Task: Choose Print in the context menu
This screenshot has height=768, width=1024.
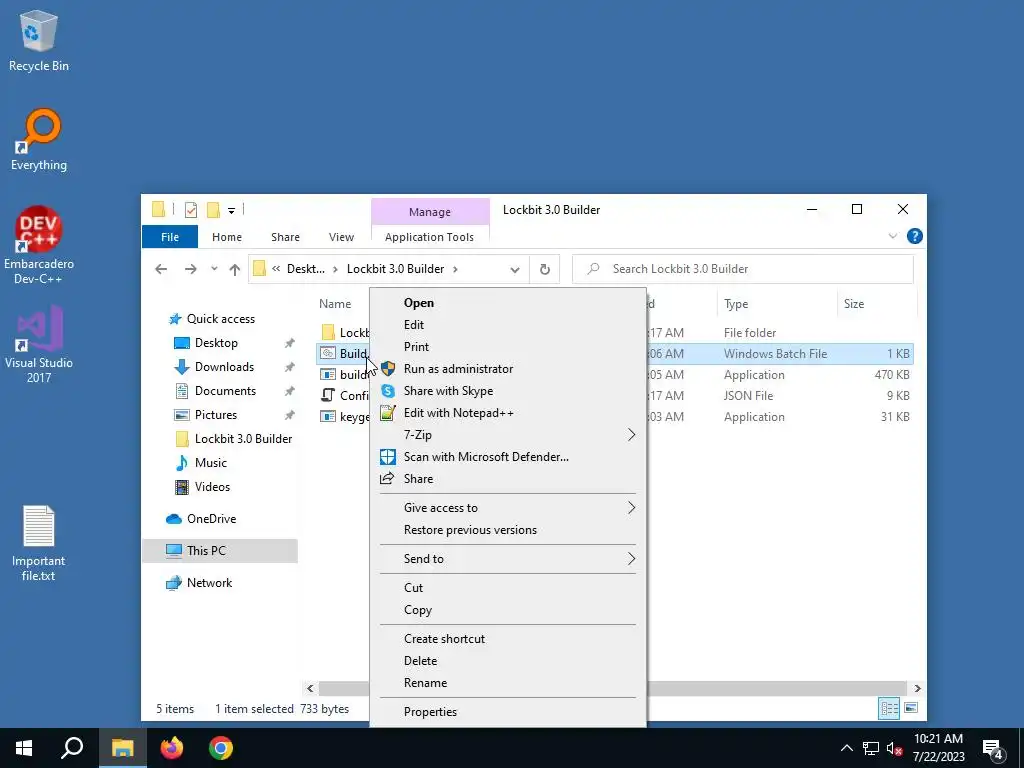Action: tap(508, 347)
